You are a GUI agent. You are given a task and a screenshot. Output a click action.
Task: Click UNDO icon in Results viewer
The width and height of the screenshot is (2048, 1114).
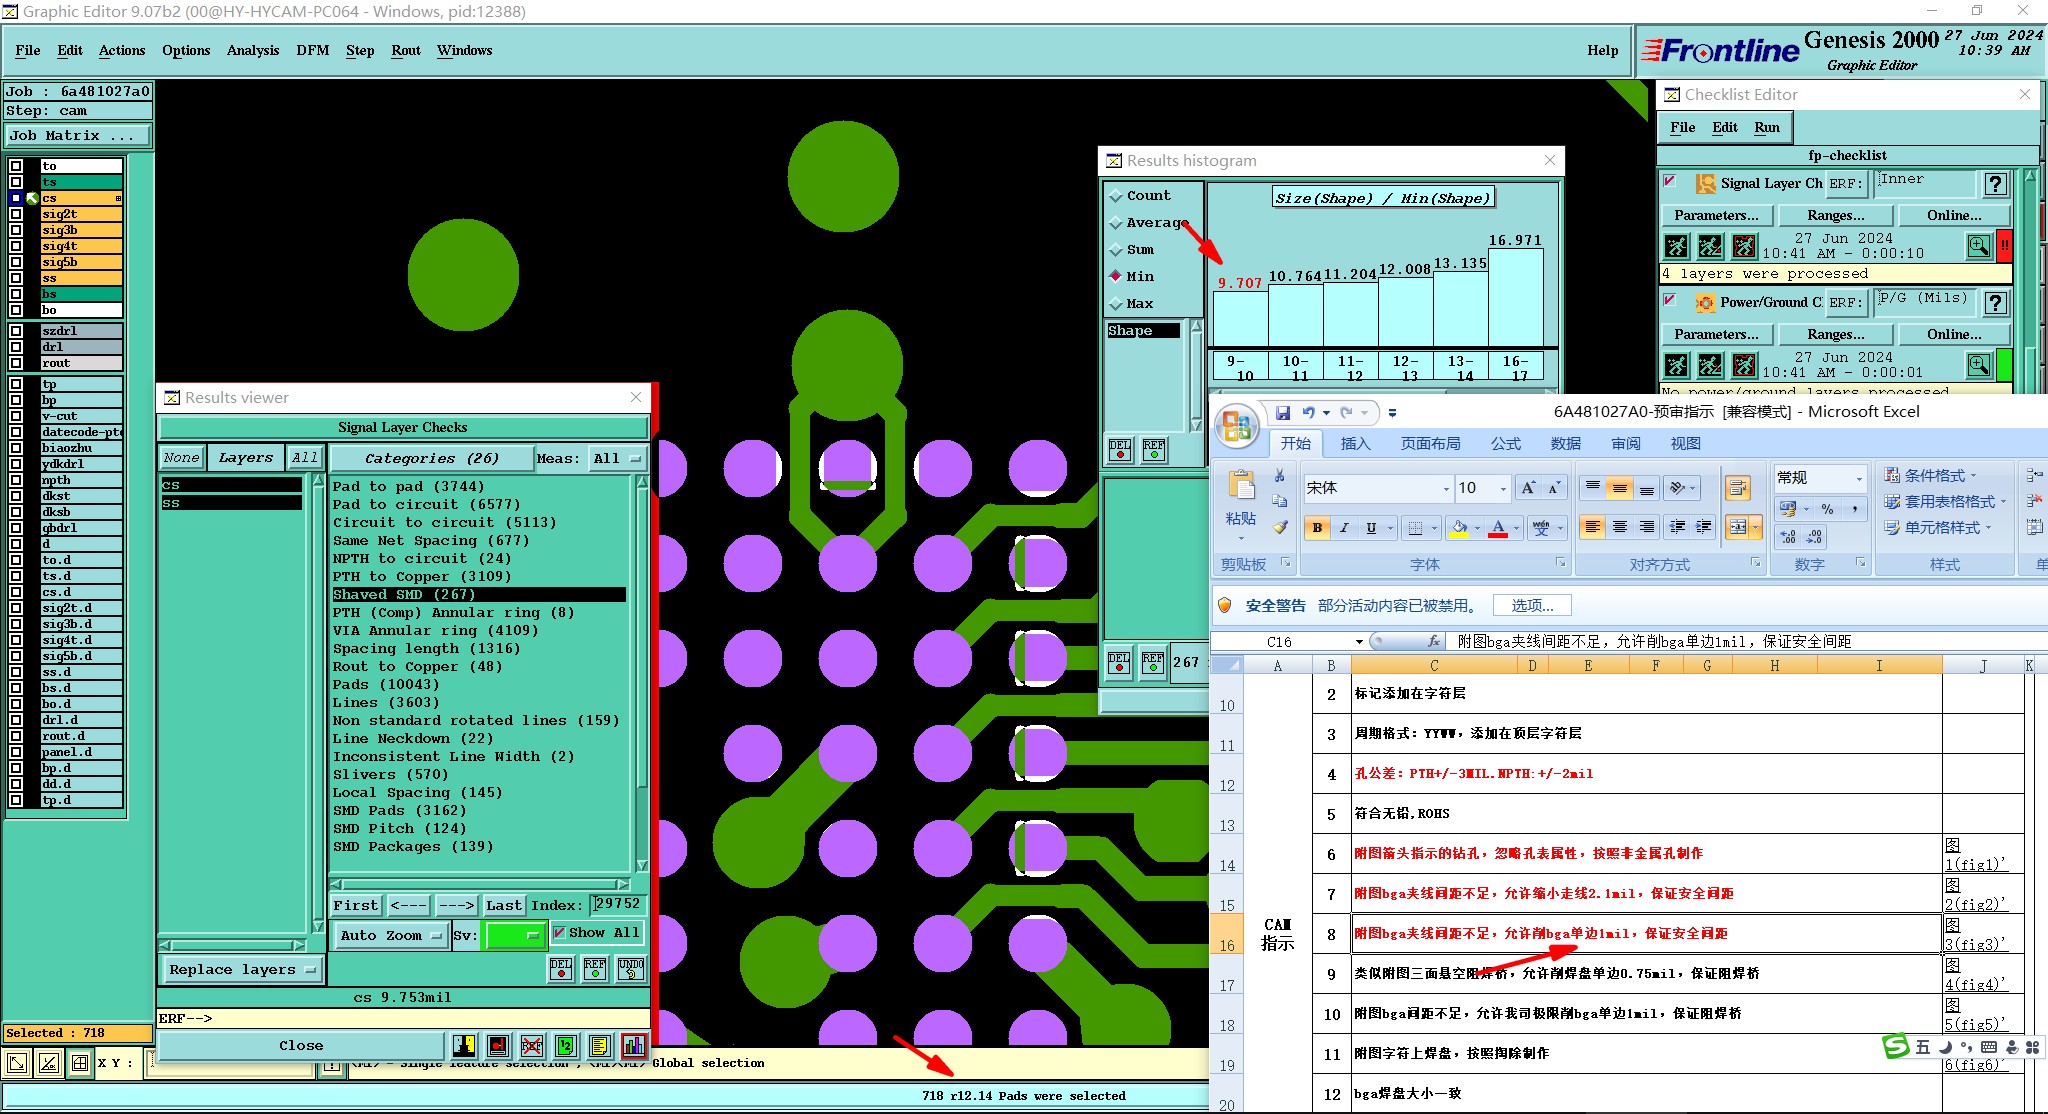(631, 968)
